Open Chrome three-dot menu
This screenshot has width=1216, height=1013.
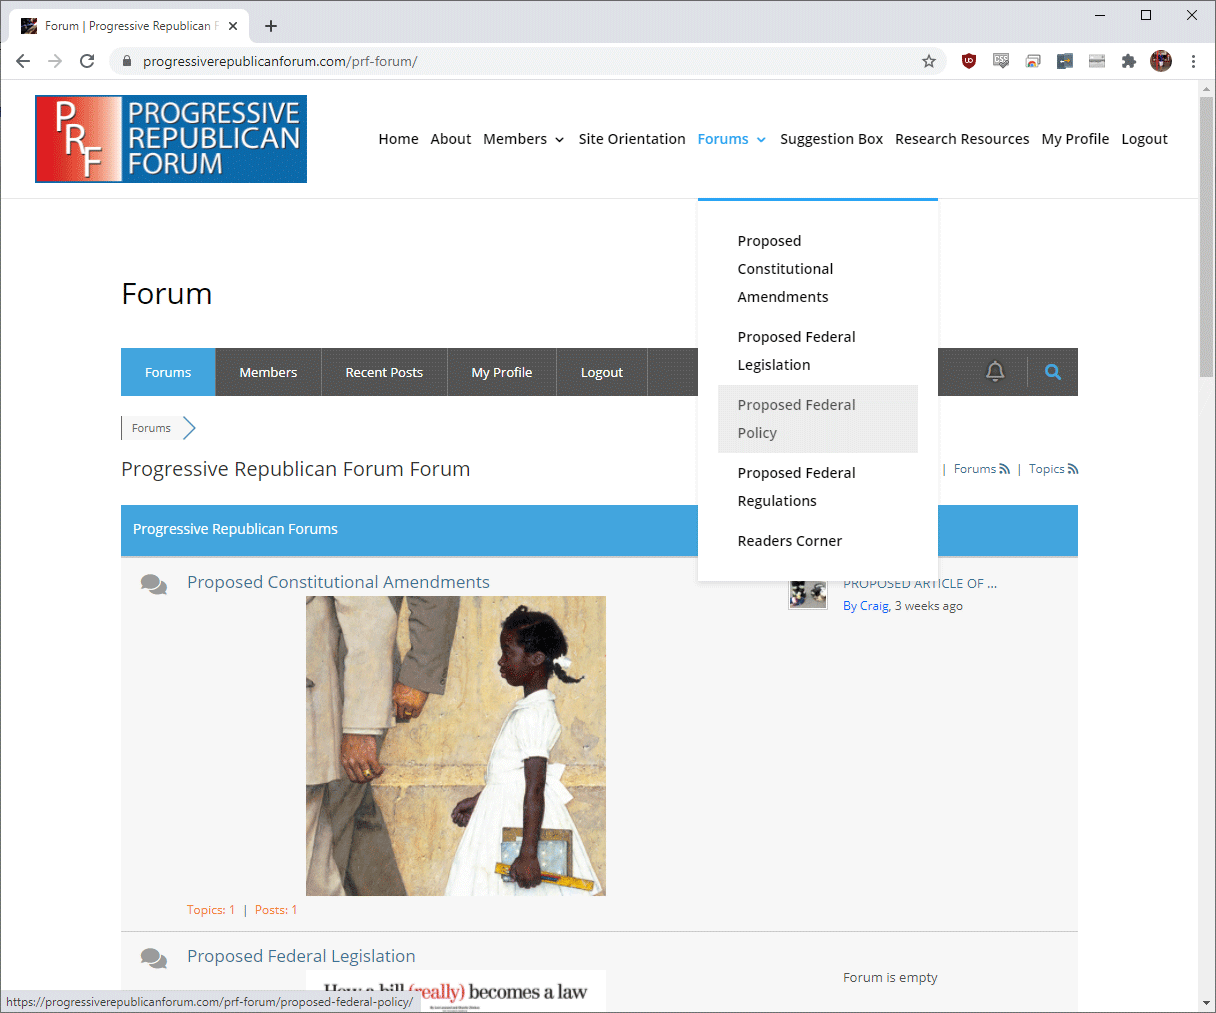coord(1193,61)
